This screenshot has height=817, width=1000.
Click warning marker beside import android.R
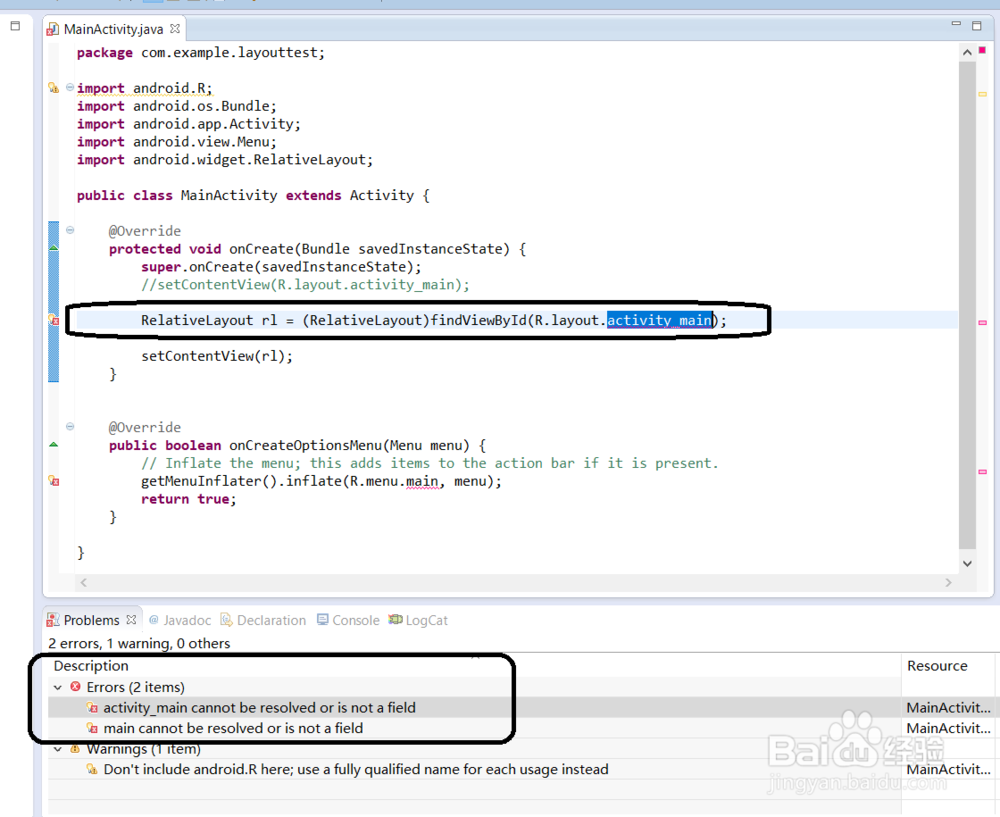[x=54, y=87]
